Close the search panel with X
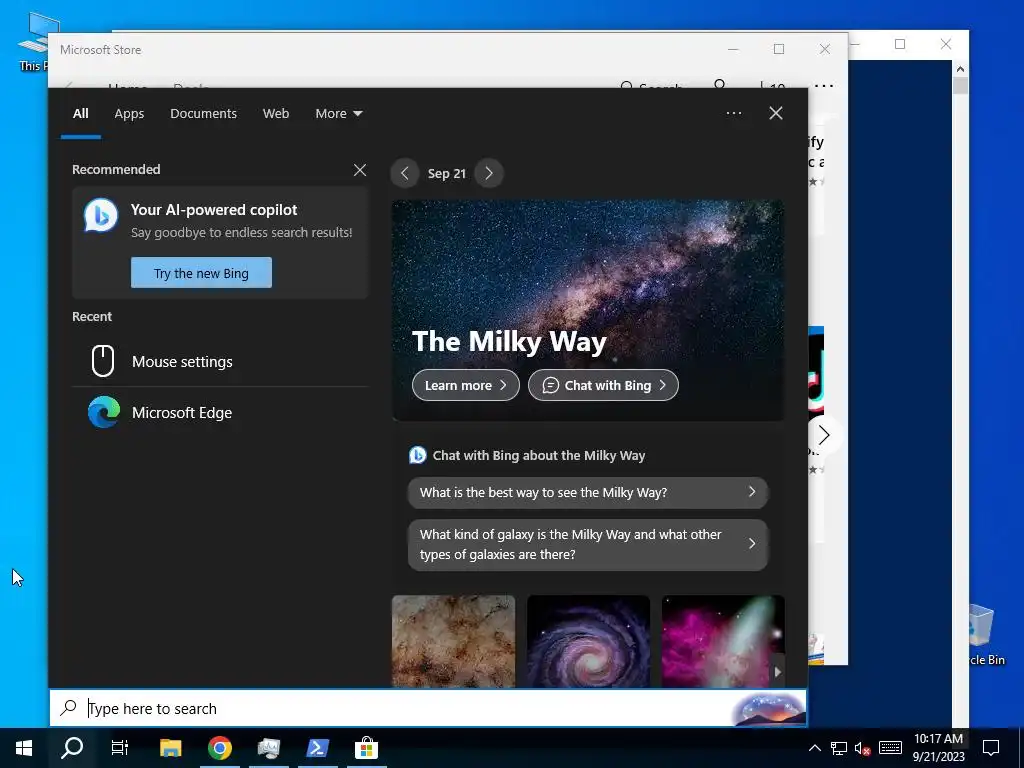The width and height of the screenshot is (1024, 768). tap(776, 113)
